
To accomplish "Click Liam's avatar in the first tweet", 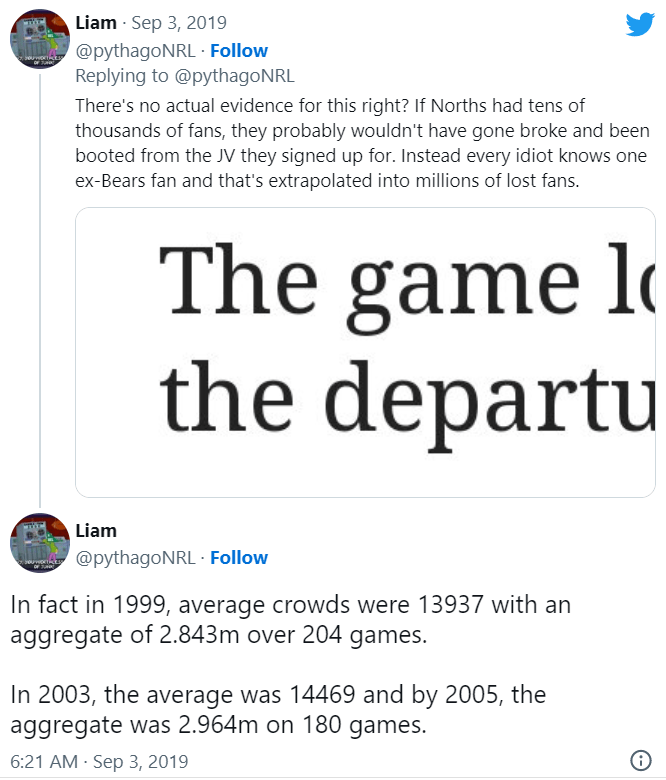I will pyautogui.click(x=39, y=42).
